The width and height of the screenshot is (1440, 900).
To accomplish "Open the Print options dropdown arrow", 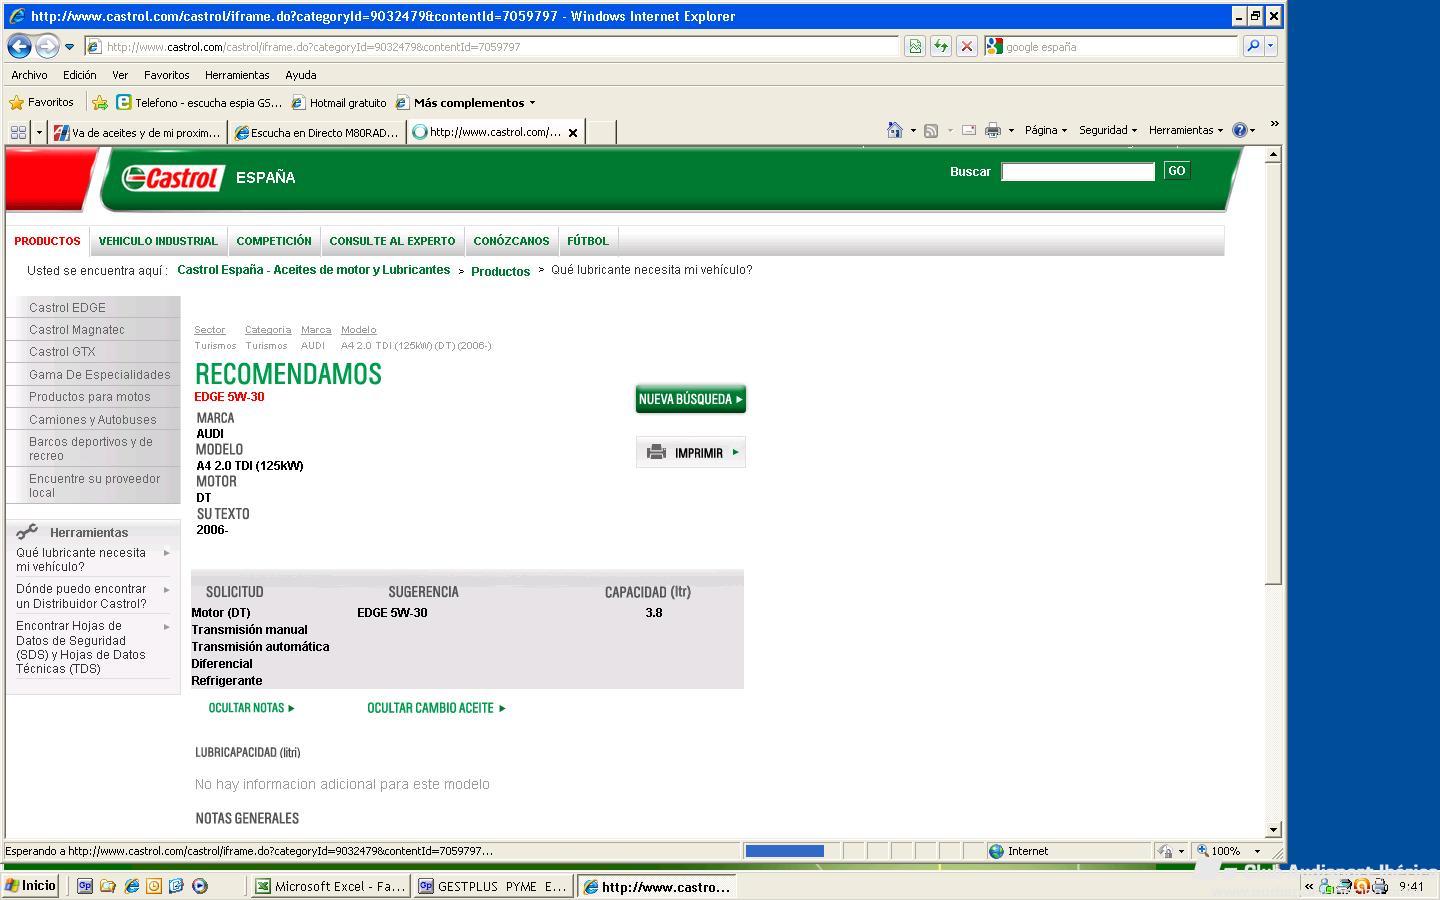I will 1011,130.
